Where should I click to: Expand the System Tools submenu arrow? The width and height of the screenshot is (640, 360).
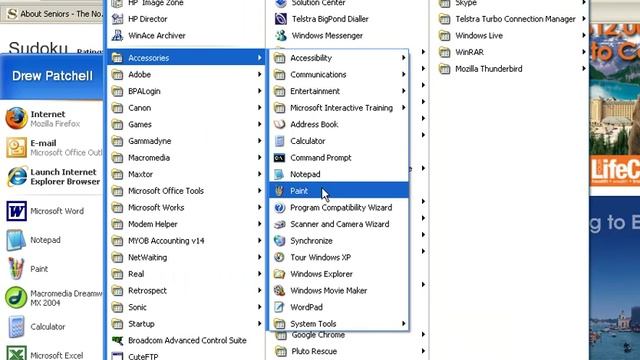tap(403, 324)
